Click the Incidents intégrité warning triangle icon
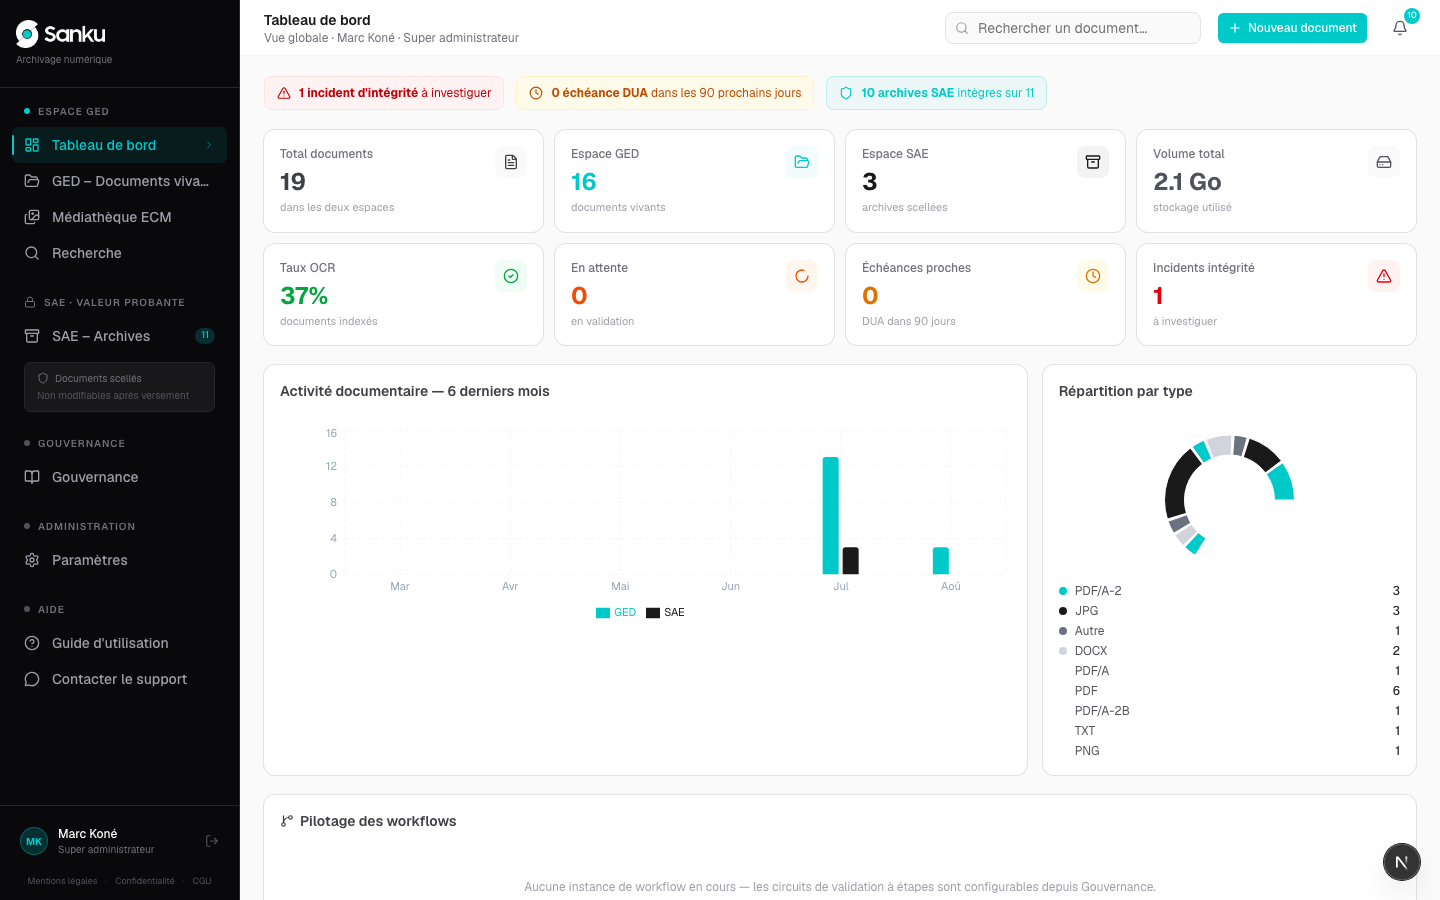1440x900 pixels. point(1384,276)
